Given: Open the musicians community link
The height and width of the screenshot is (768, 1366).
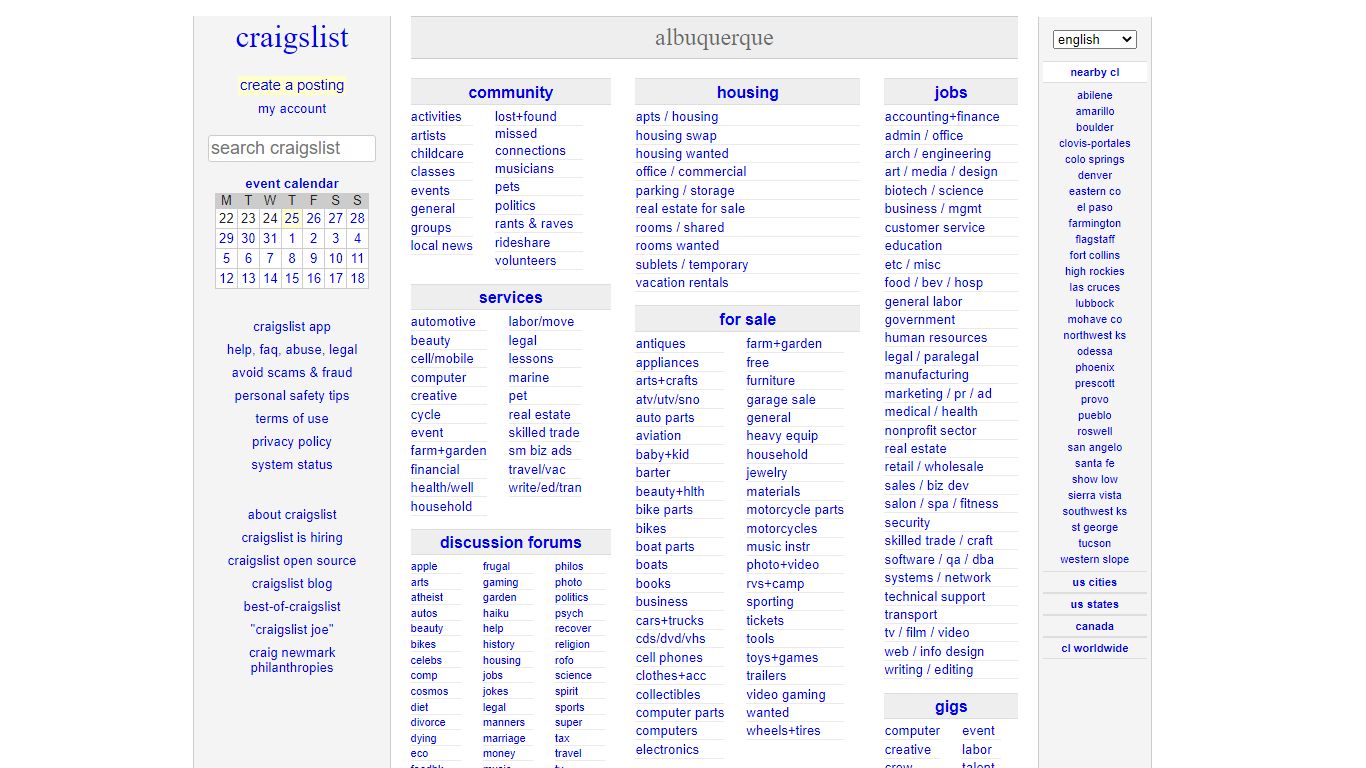Looking at the screenshot, I should tap(524, 169).
